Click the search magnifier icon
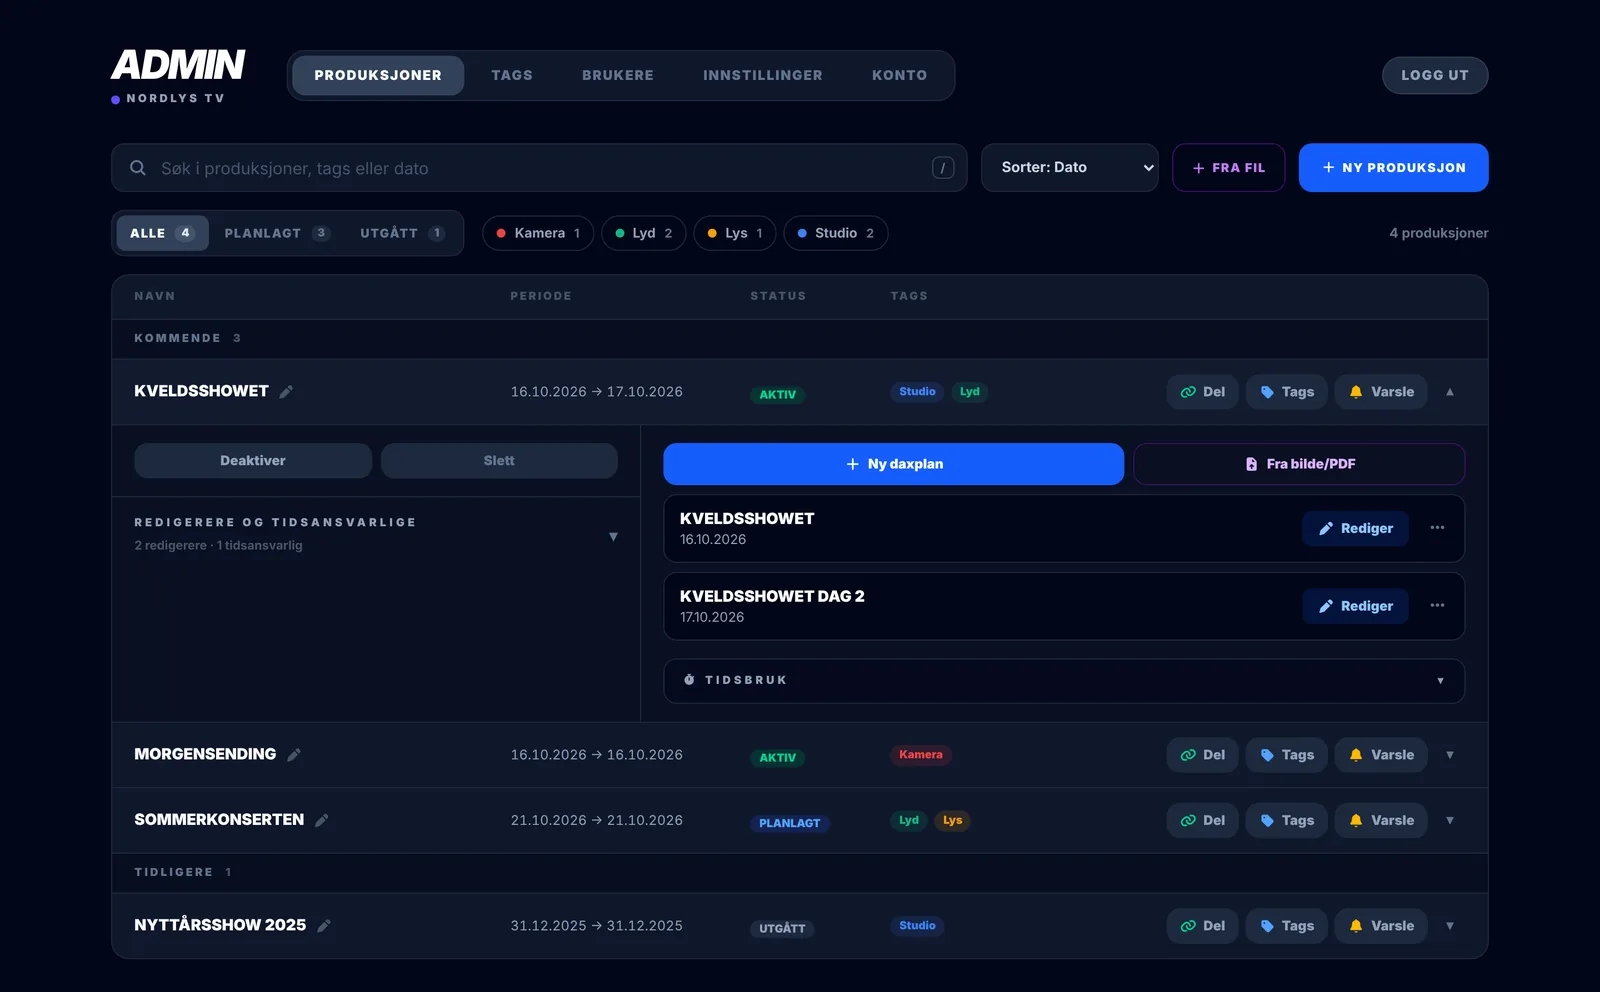The image size is (1600, 992). [138, 168]
